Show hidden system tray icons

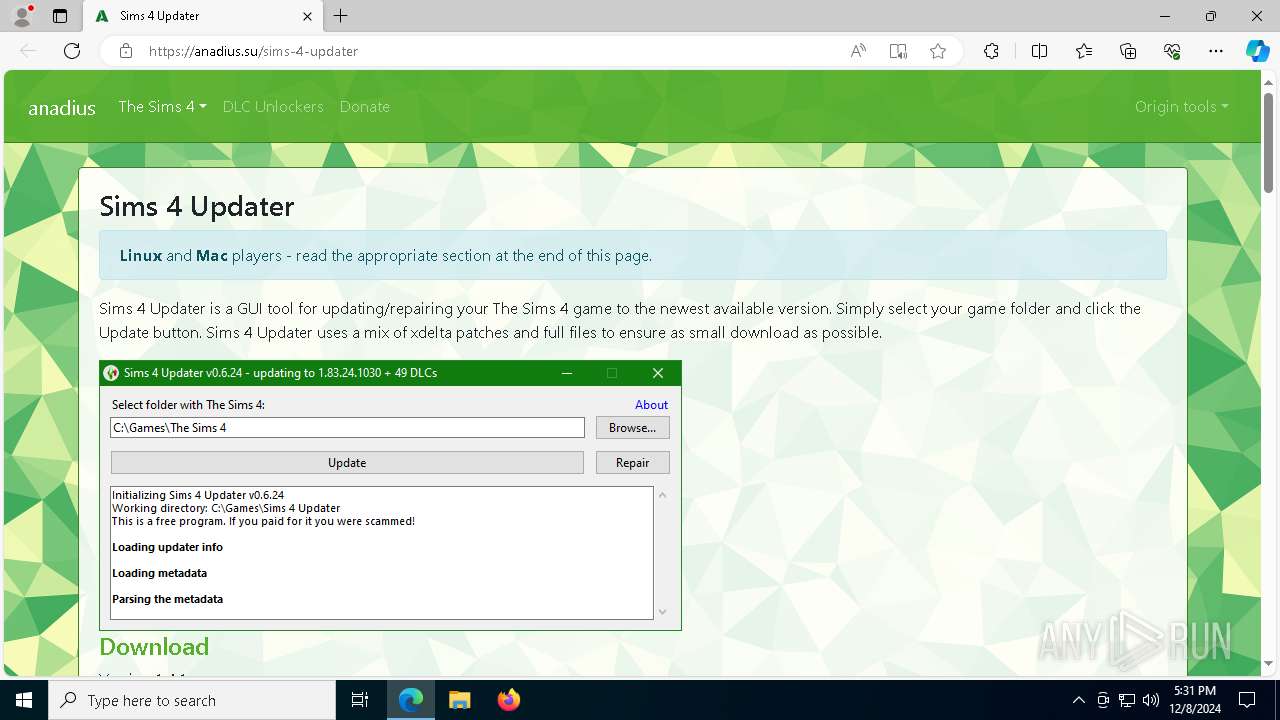point(1078,700)
